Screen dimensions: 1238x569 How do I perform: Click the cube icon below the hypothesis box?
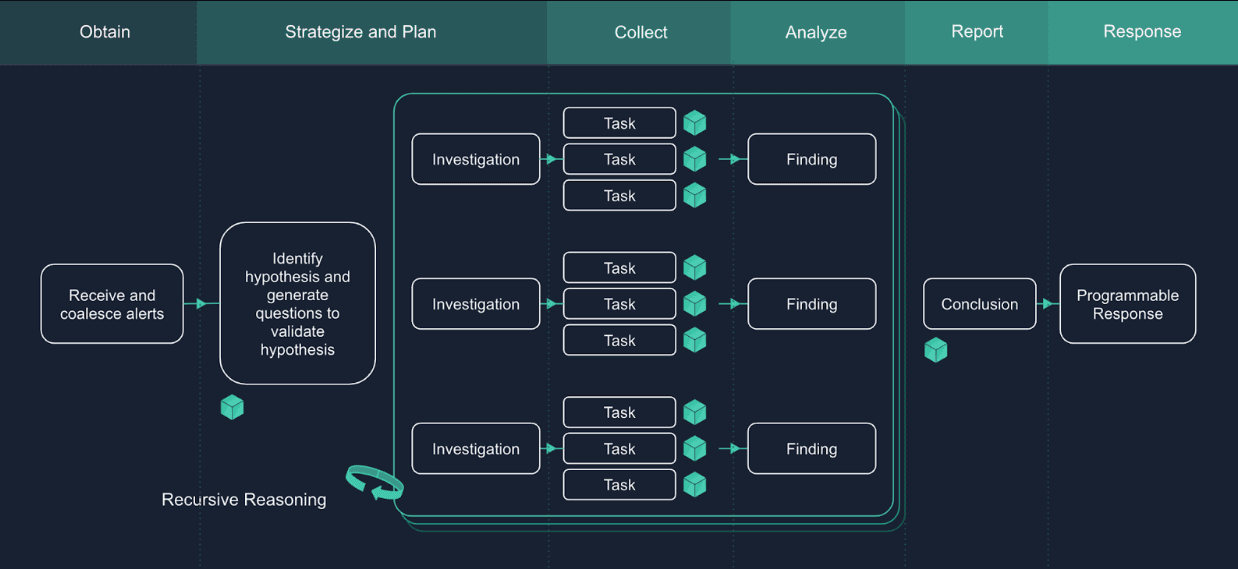232,407
